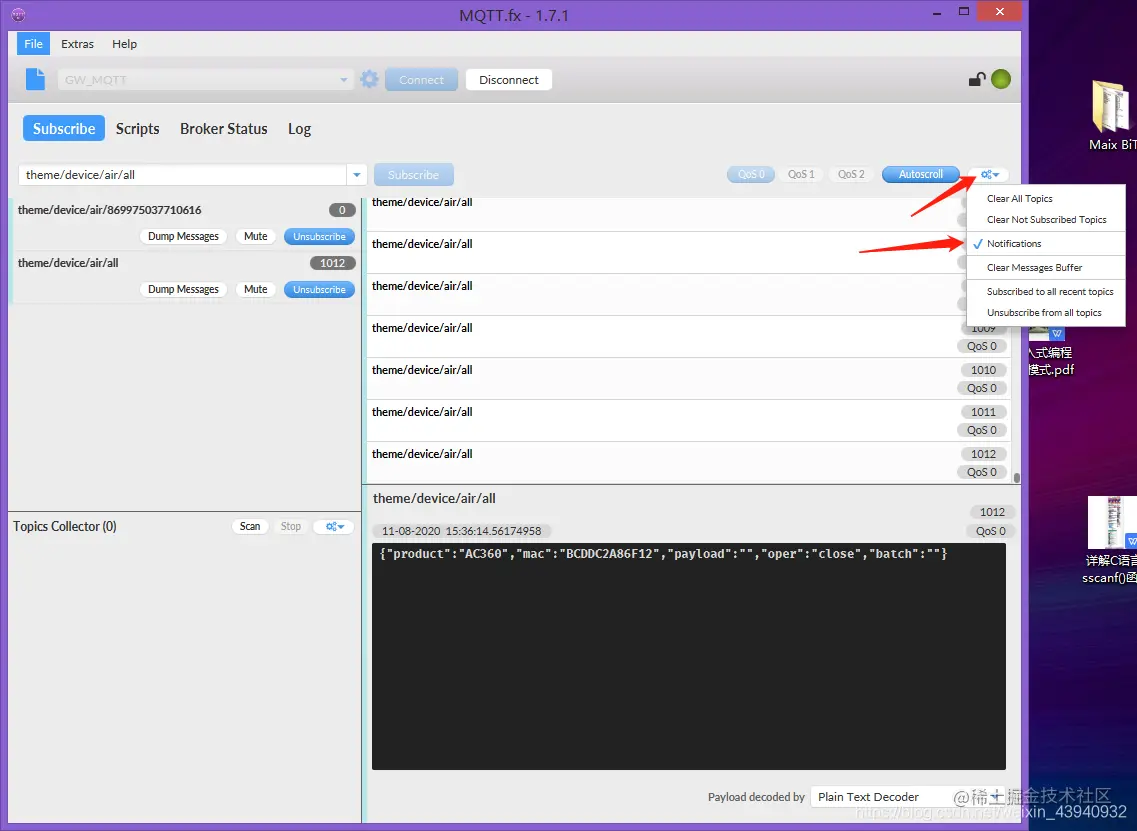Open the Extras menu

(78, 44)
